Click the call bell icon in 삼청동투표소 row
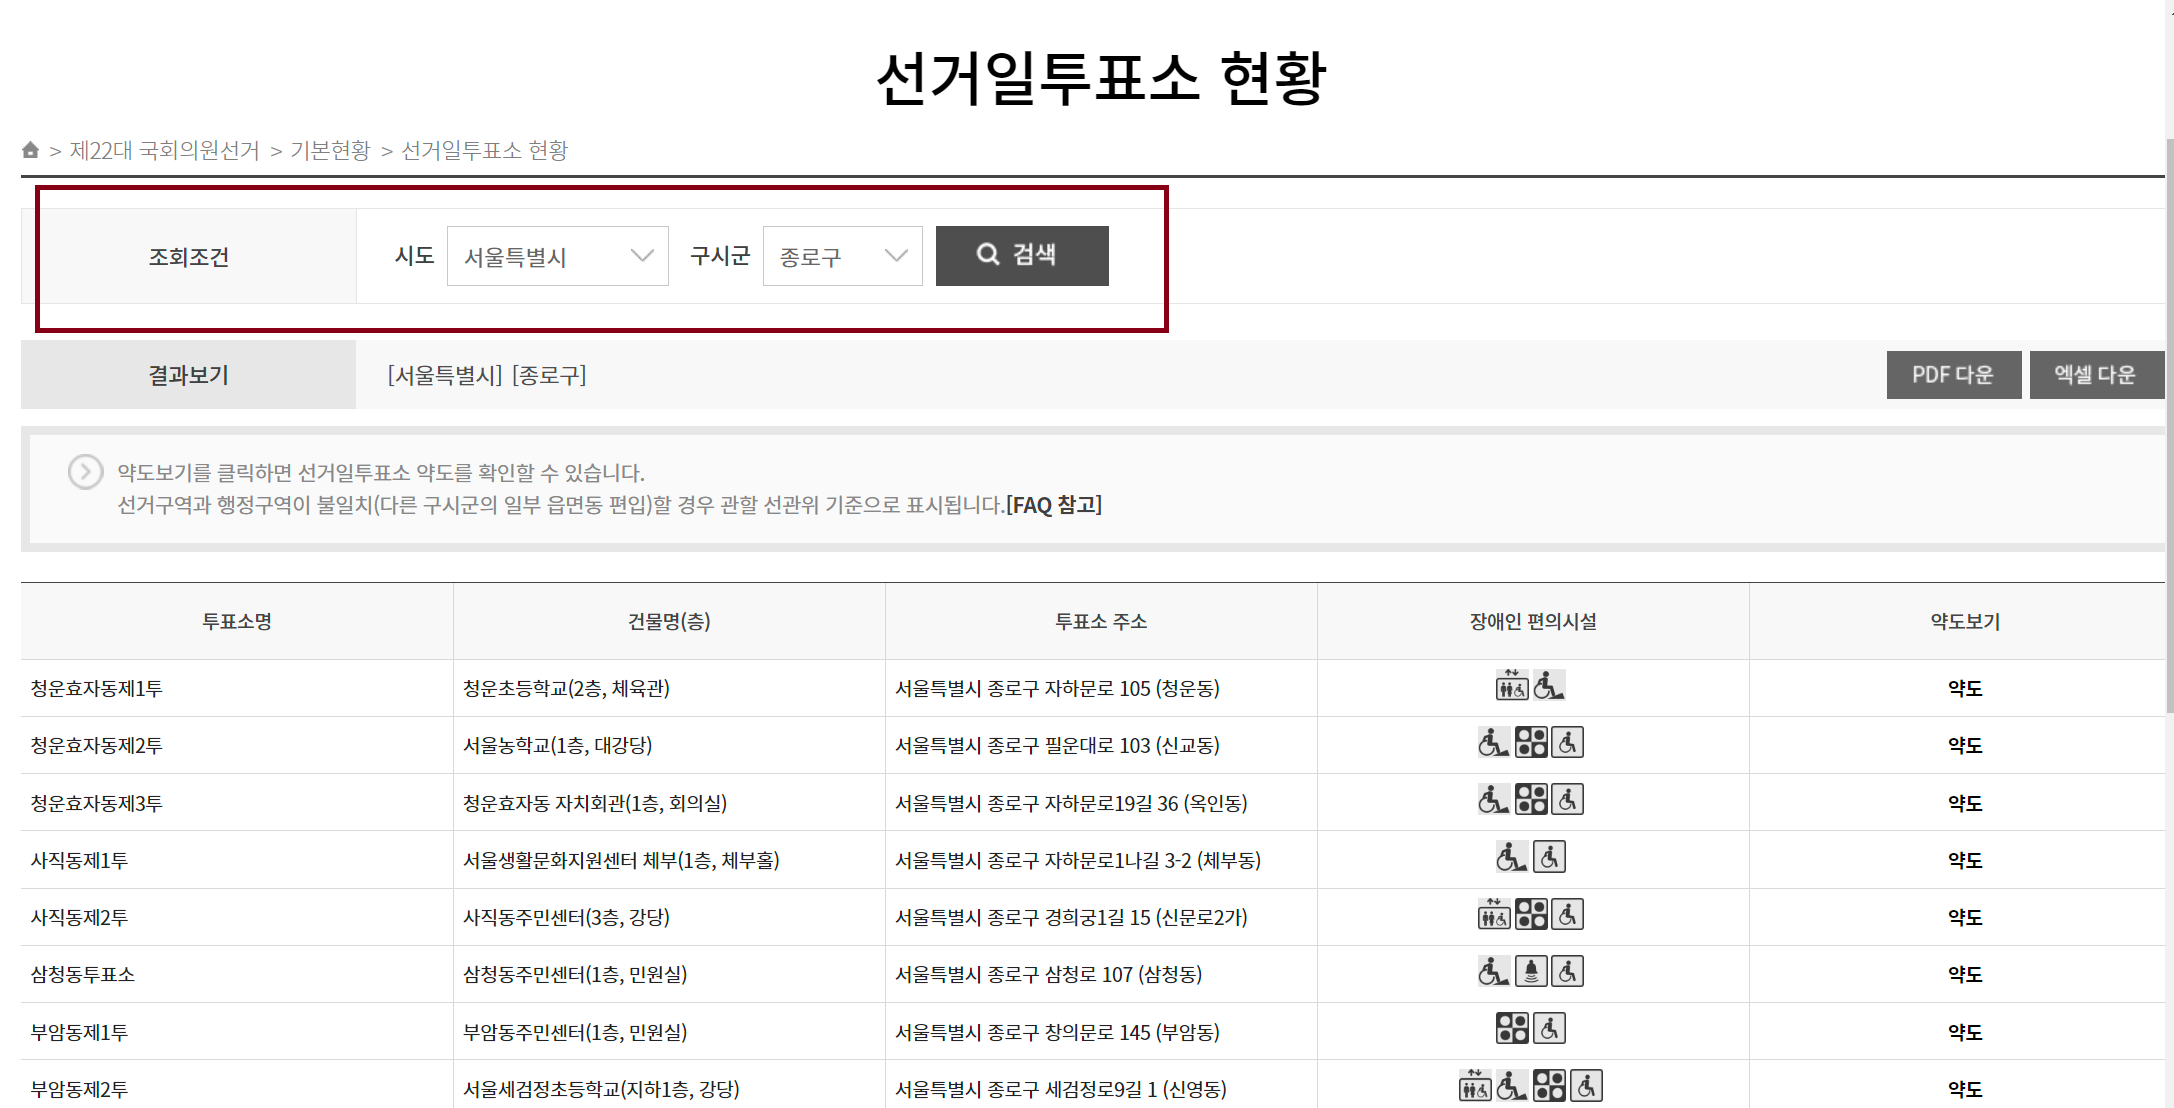 click(x=1531, y=971)
